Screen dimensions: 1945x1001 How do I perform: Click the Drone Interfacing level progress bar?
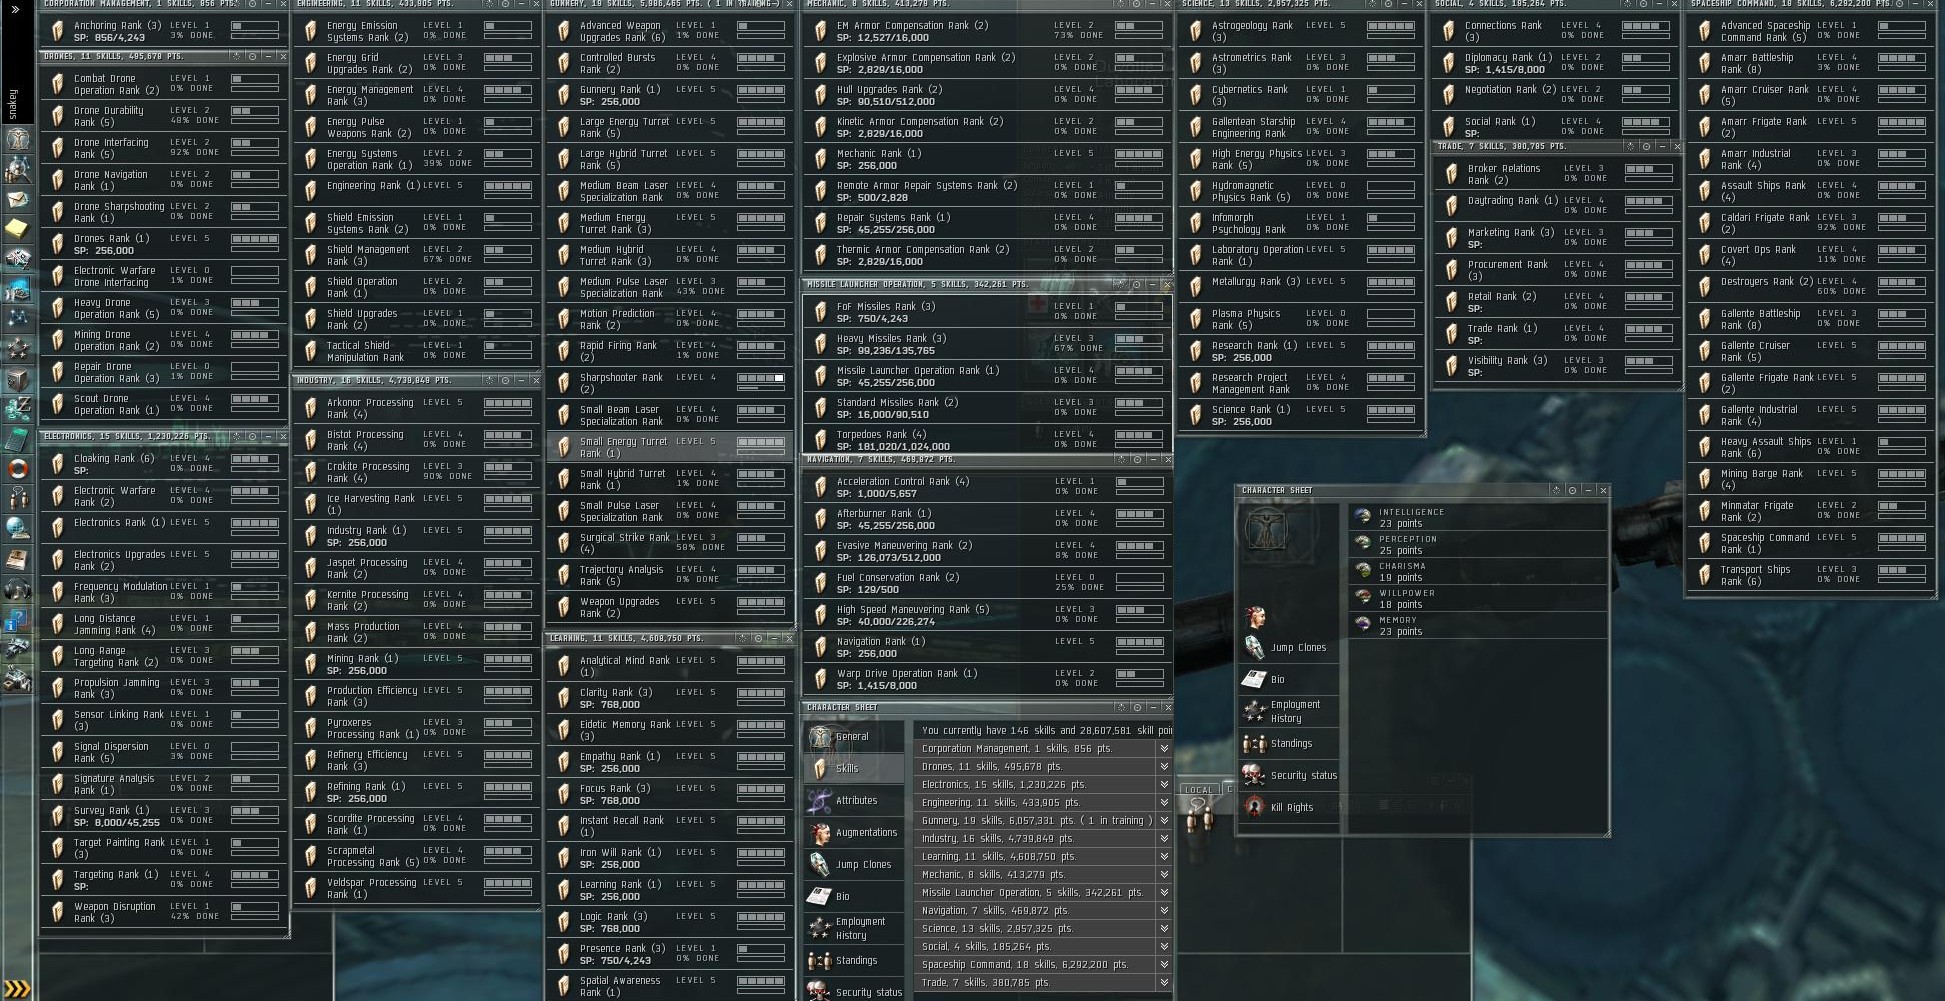[x=255, y=144]
